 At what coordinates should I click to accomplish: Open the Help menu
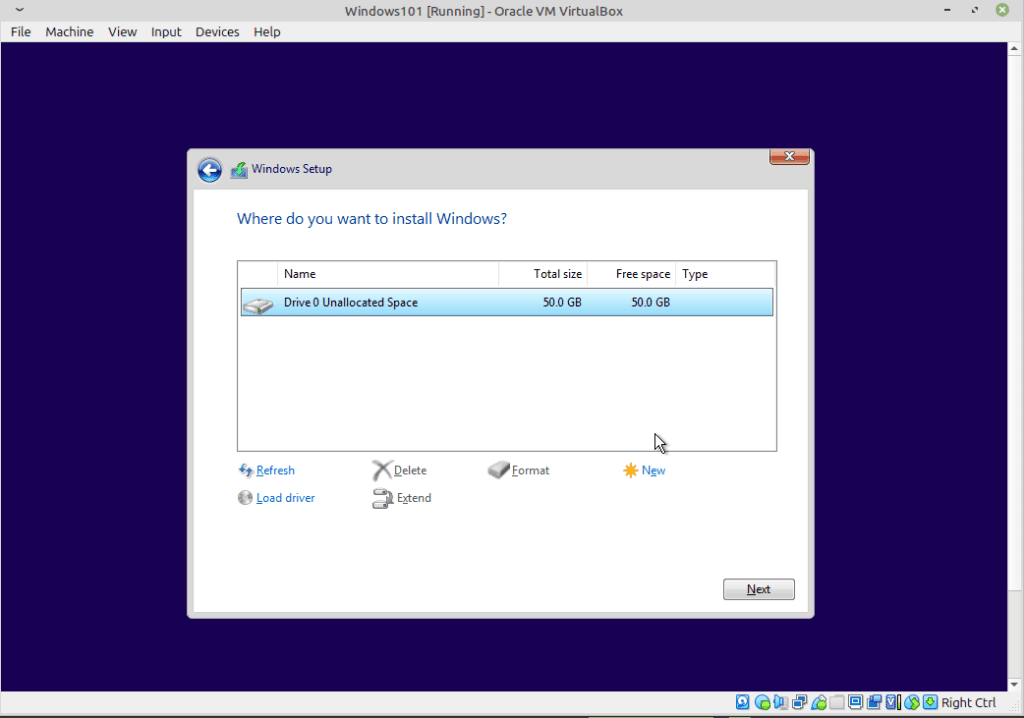tap(266, 32)
